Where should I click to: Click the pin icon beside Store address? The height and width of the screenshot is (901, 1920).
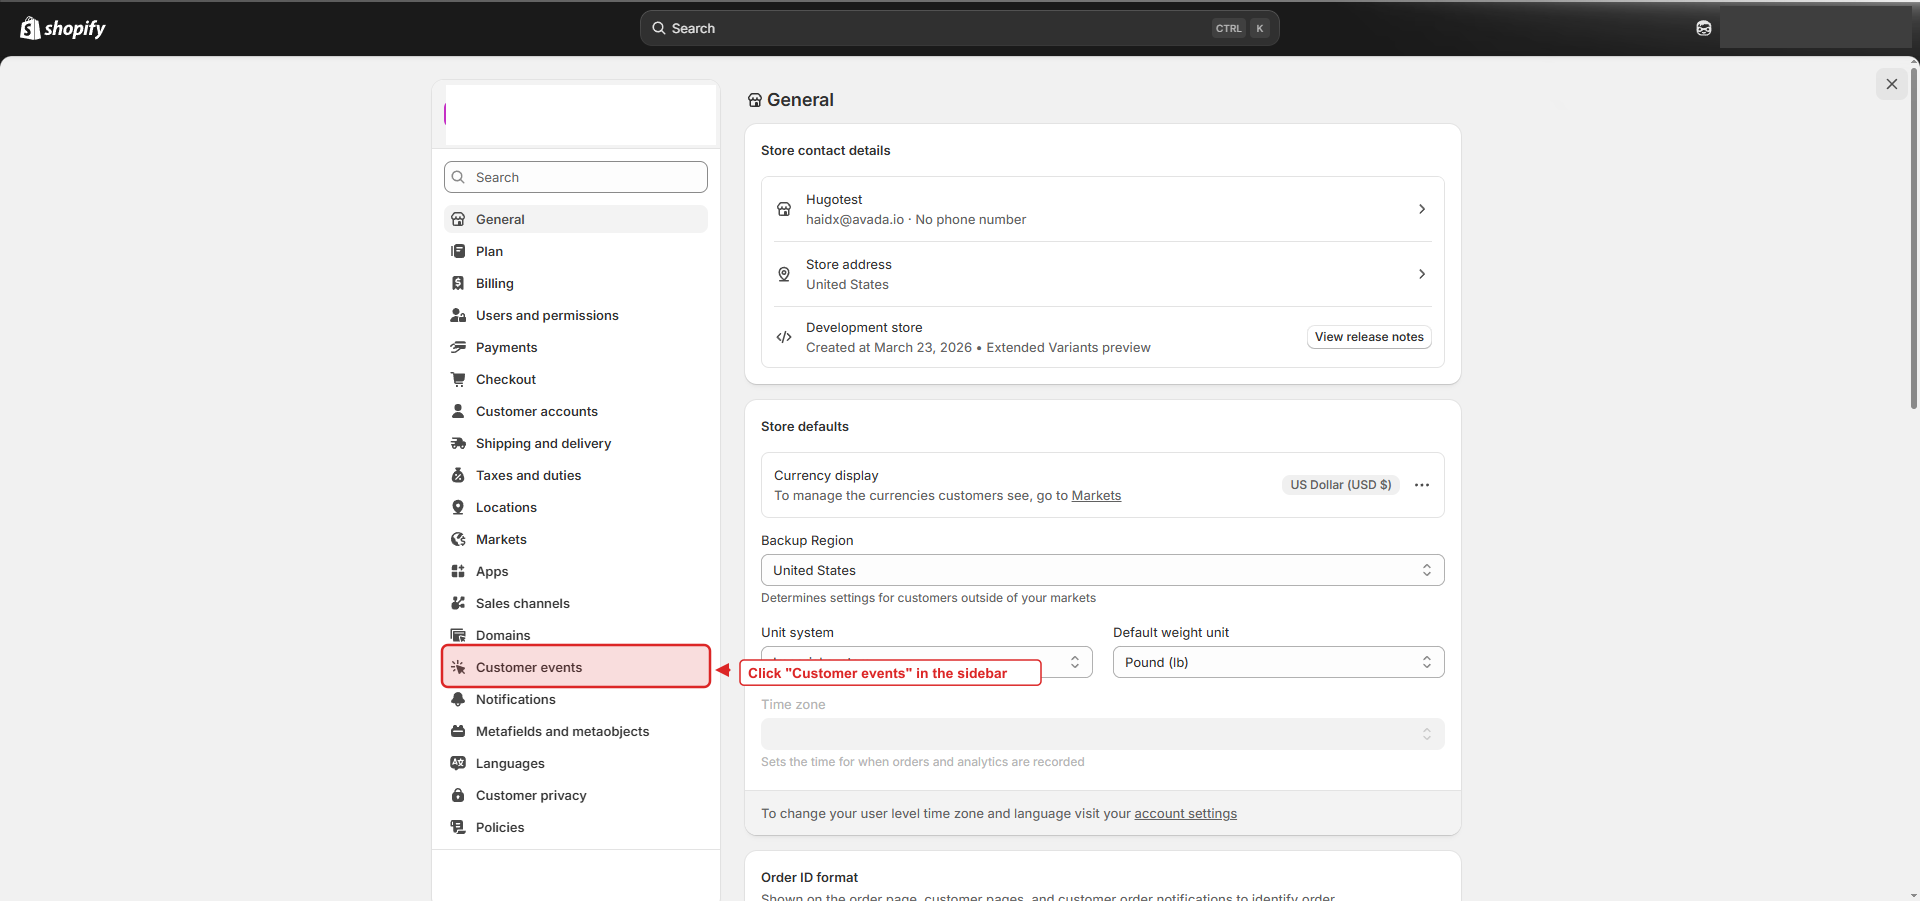tap(784, 274)
